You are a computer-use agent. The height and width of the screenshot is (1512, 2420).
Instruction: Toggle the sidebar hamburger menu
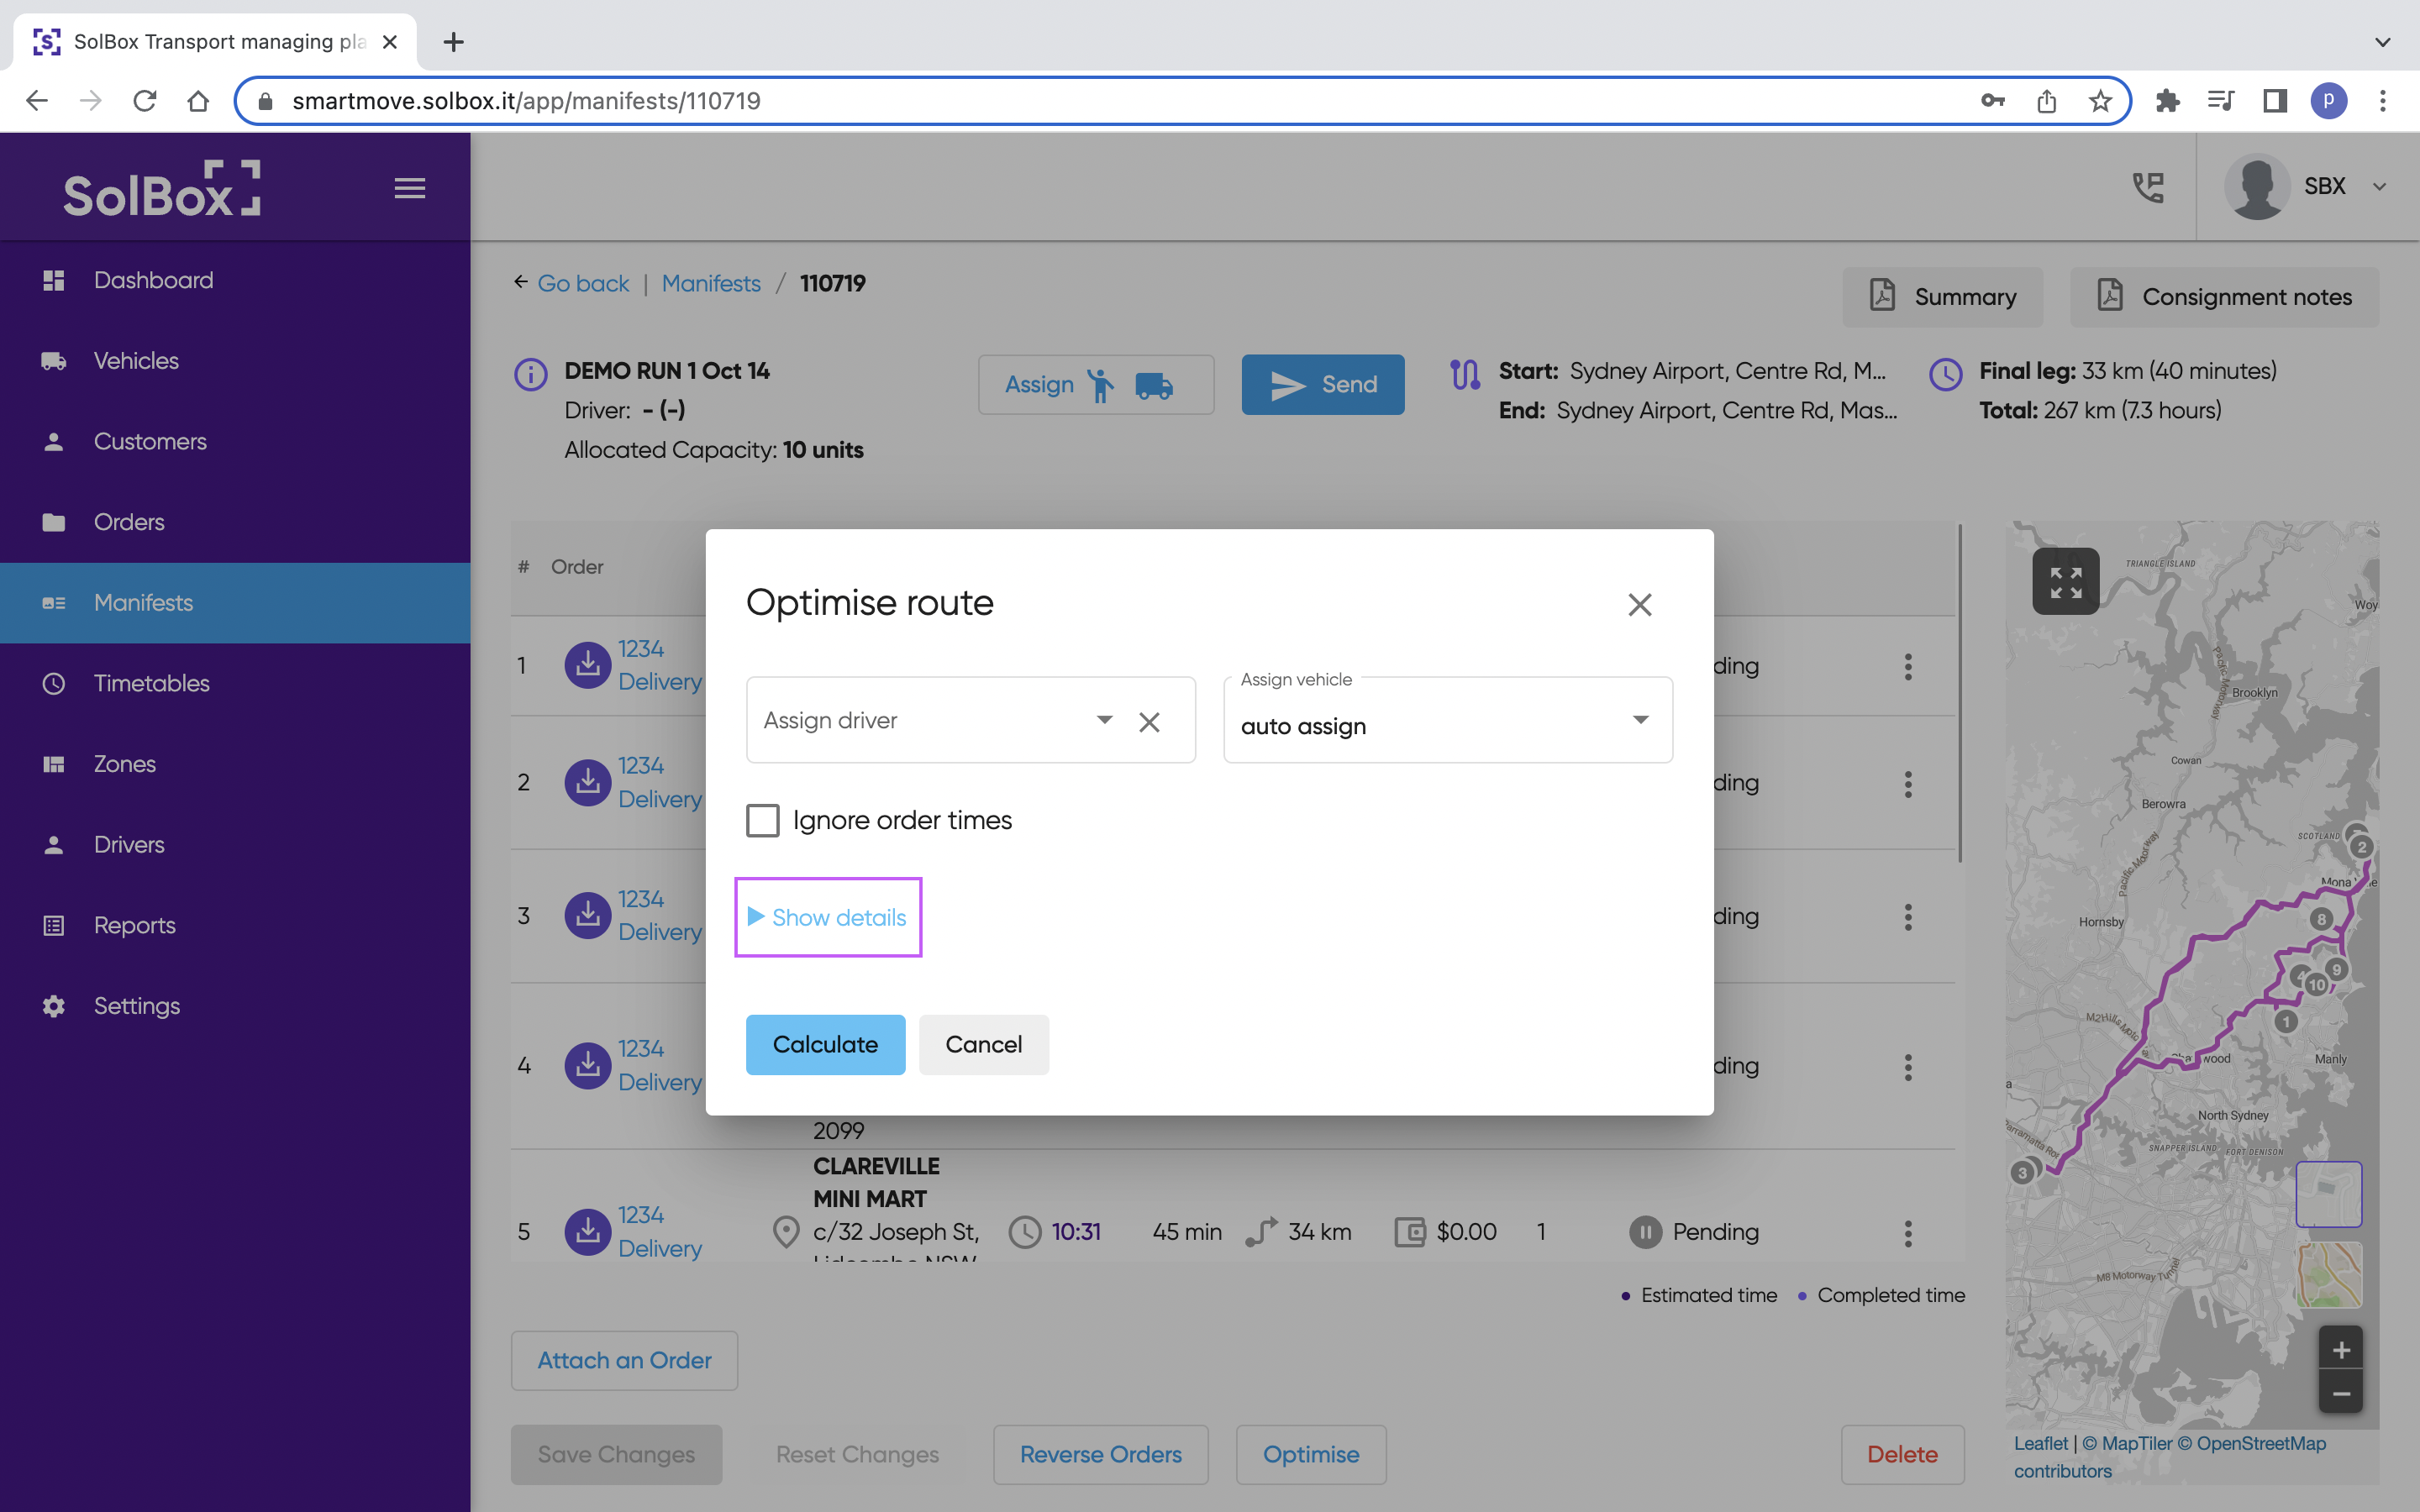tap(410, 188)
